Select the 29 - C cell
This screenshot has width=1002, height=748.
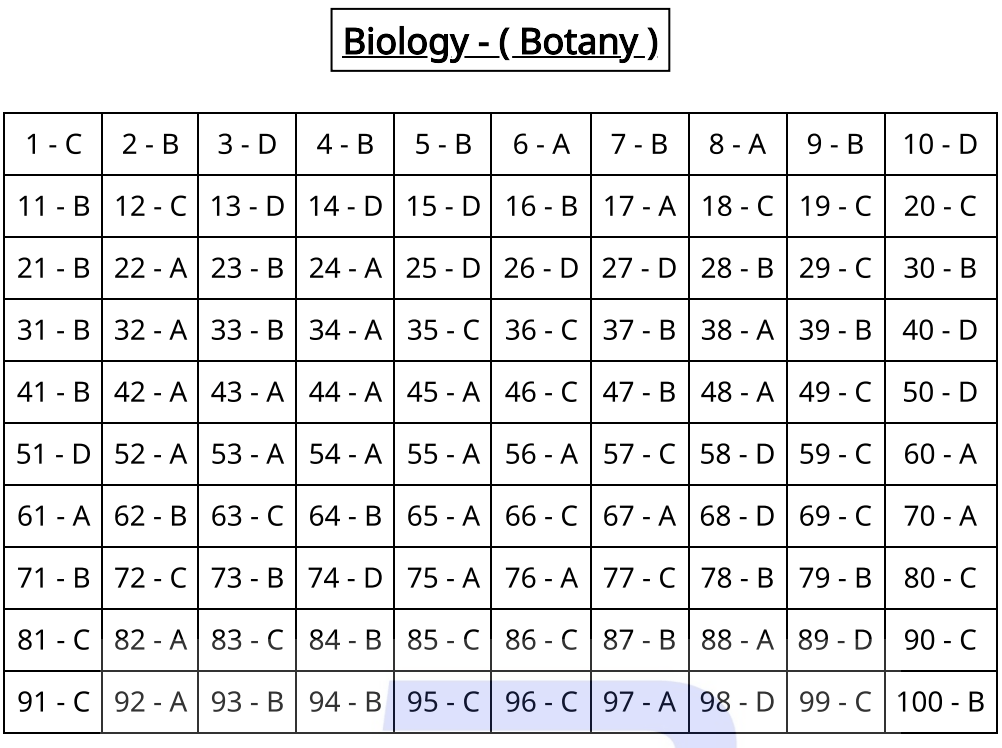coord(835,269)
